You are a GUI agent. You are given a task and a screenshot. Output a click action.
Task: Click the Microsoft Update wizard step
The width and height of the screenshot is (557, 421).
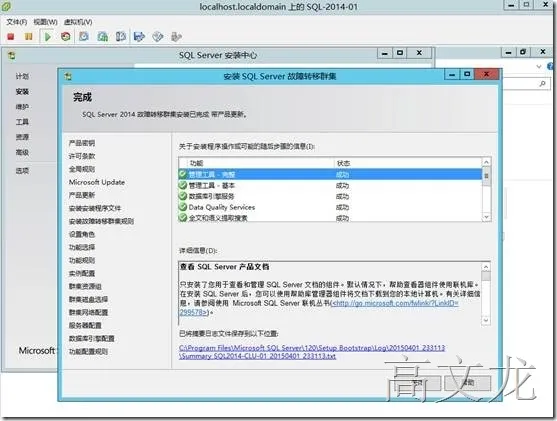click(97, 182)
